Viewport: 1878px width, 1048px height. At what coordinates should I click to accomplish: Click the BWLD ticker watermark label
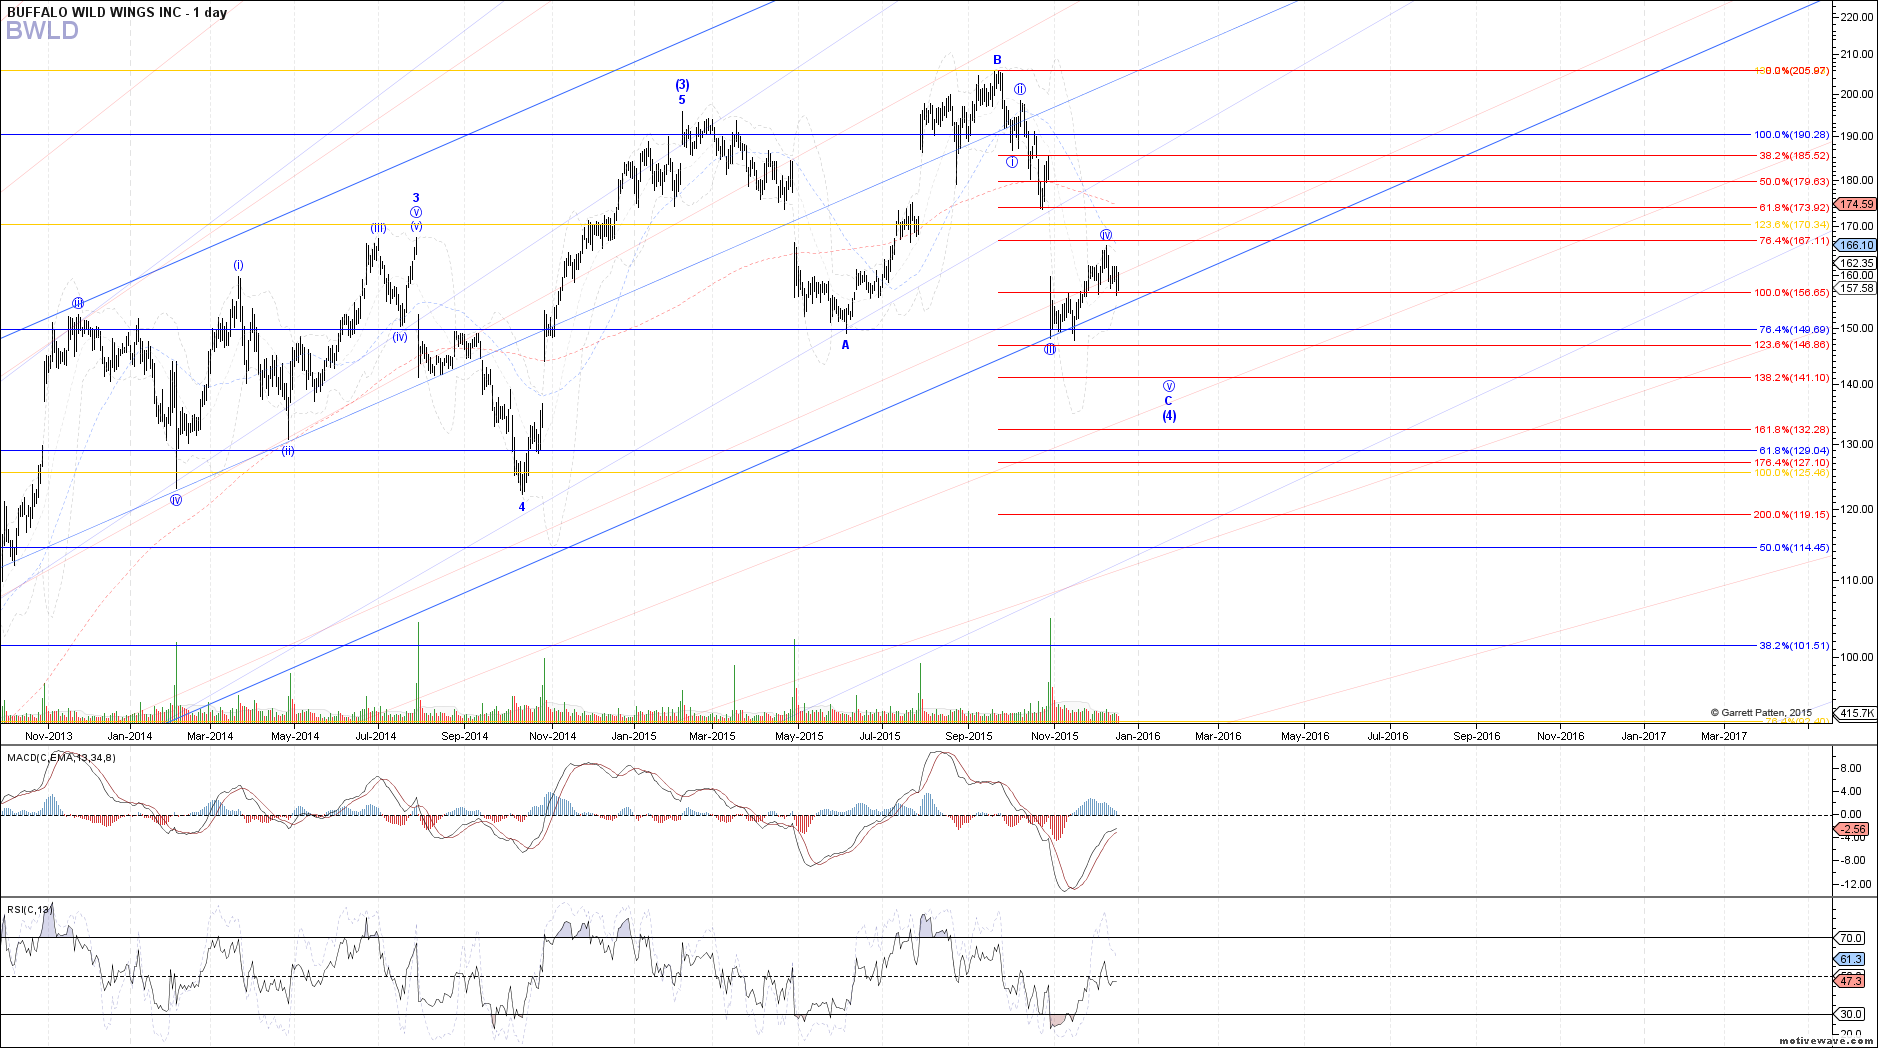[x=42, y=31]
